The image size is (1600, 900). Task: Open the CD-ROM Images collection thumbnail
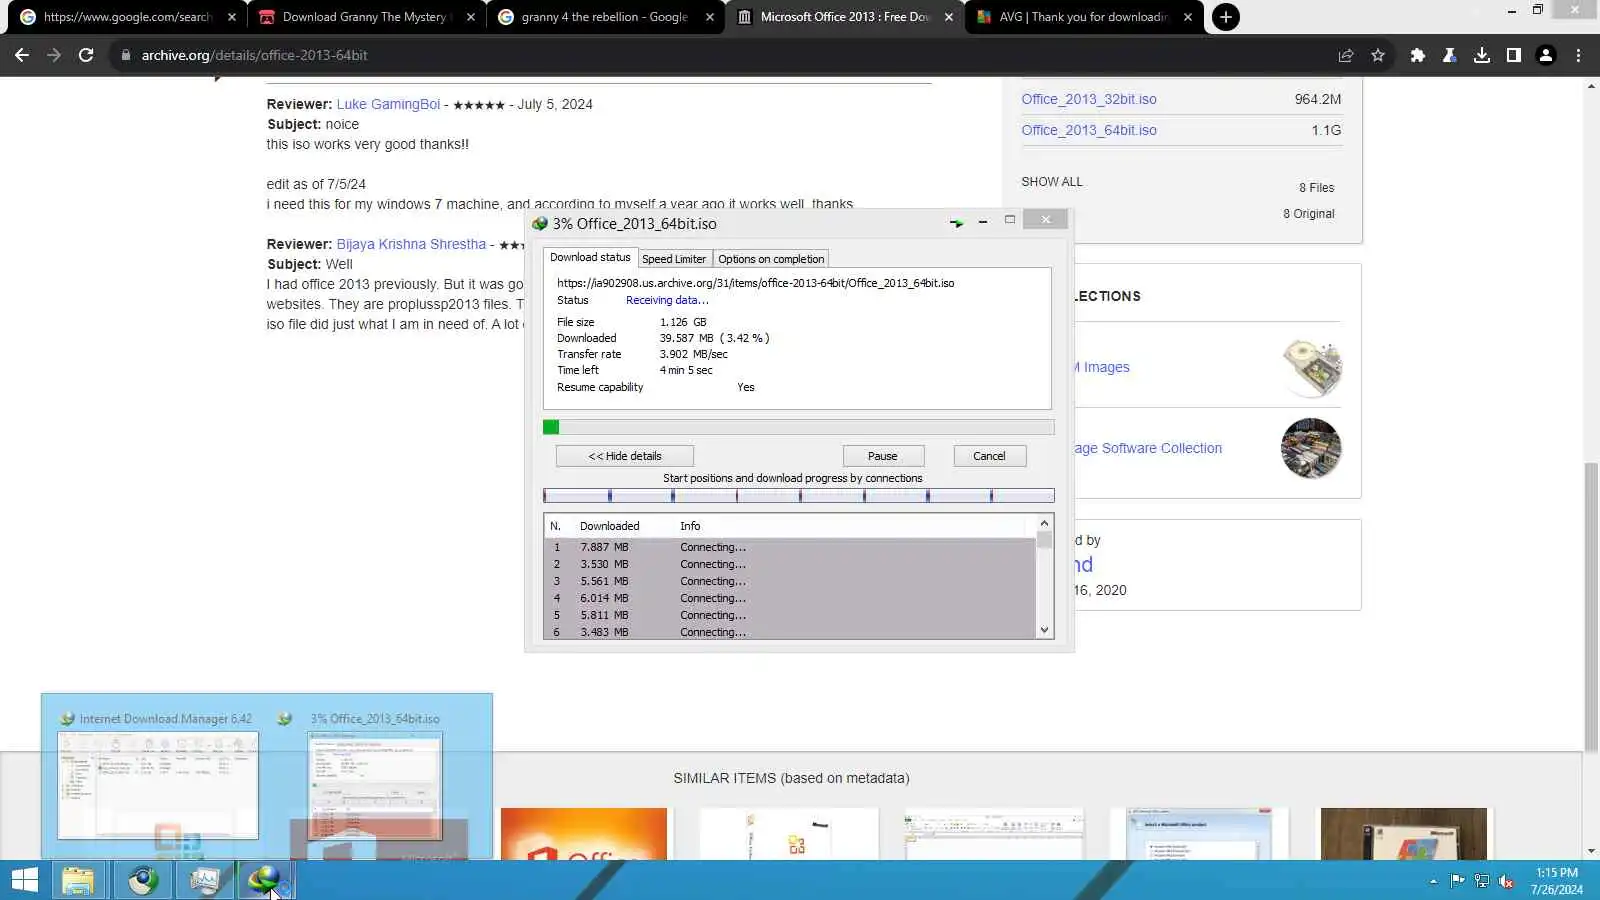[1313, 368]
